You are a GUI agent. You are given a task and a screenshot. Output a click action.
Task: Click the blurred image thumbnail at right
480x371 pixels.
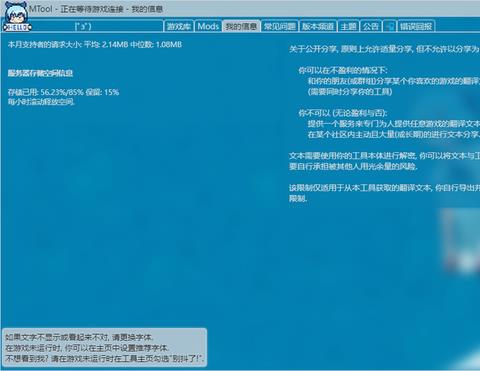(x=461, y=240)
